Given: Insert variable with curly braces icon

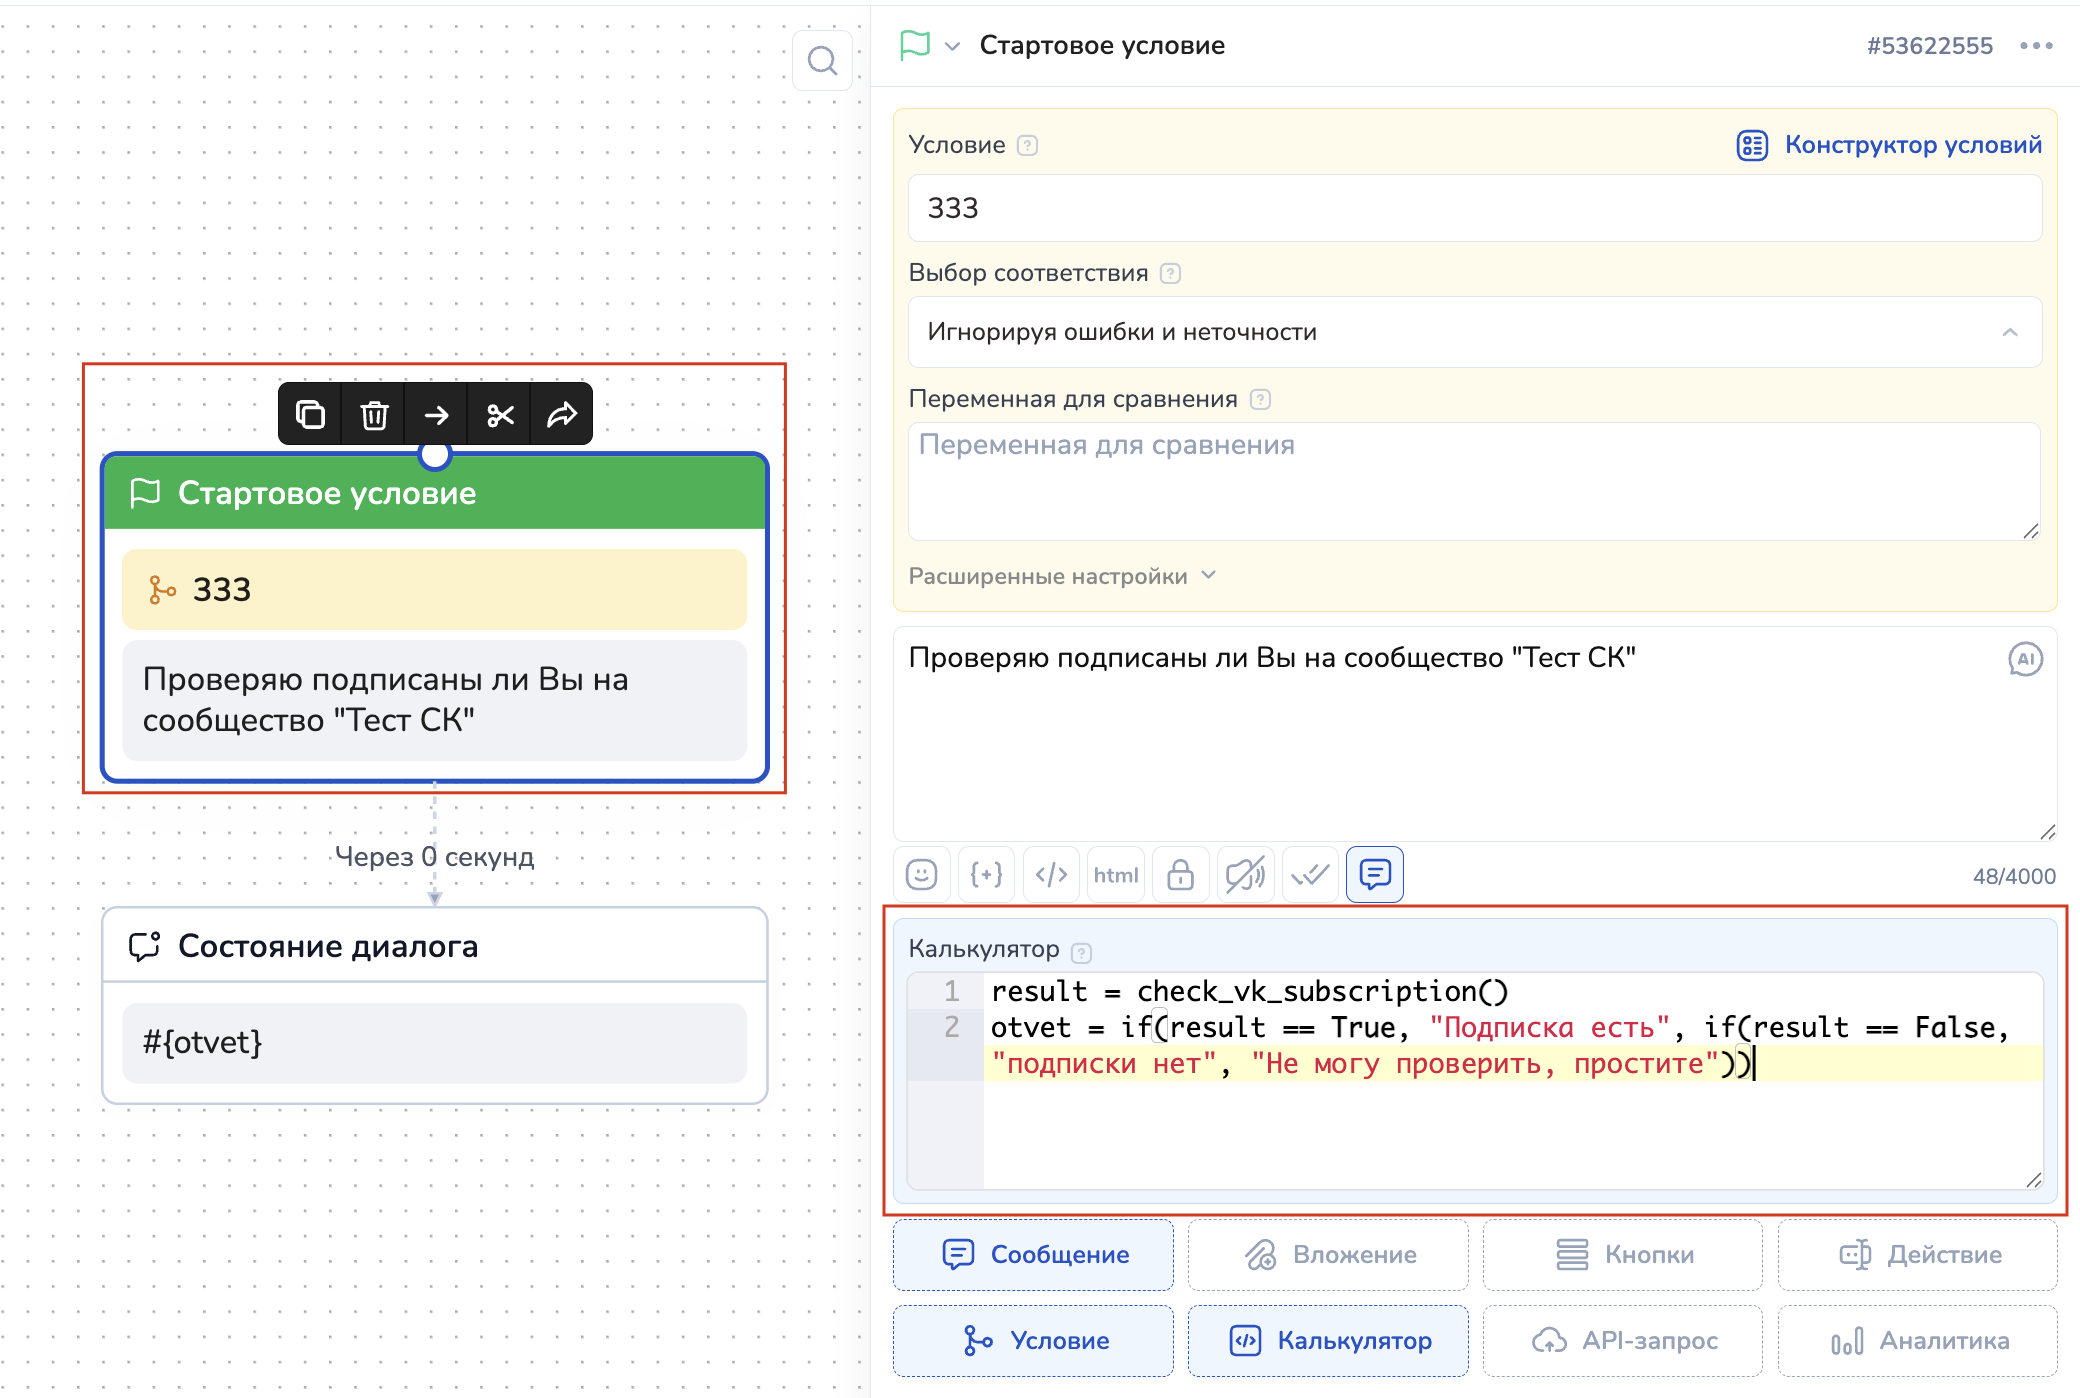Looking at the screenshot, I should click(x=986, y=875).
